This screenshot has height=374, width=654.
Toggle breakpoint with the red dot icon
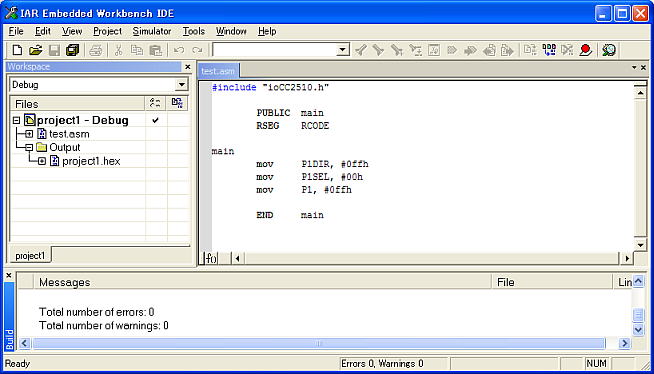(586, 50)
